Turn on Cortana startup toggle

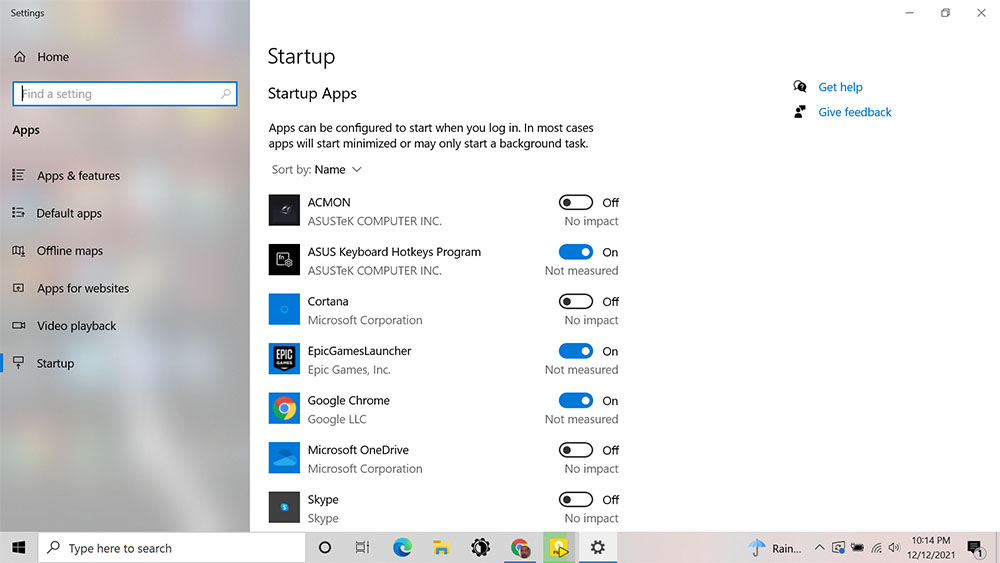point(575,302)
